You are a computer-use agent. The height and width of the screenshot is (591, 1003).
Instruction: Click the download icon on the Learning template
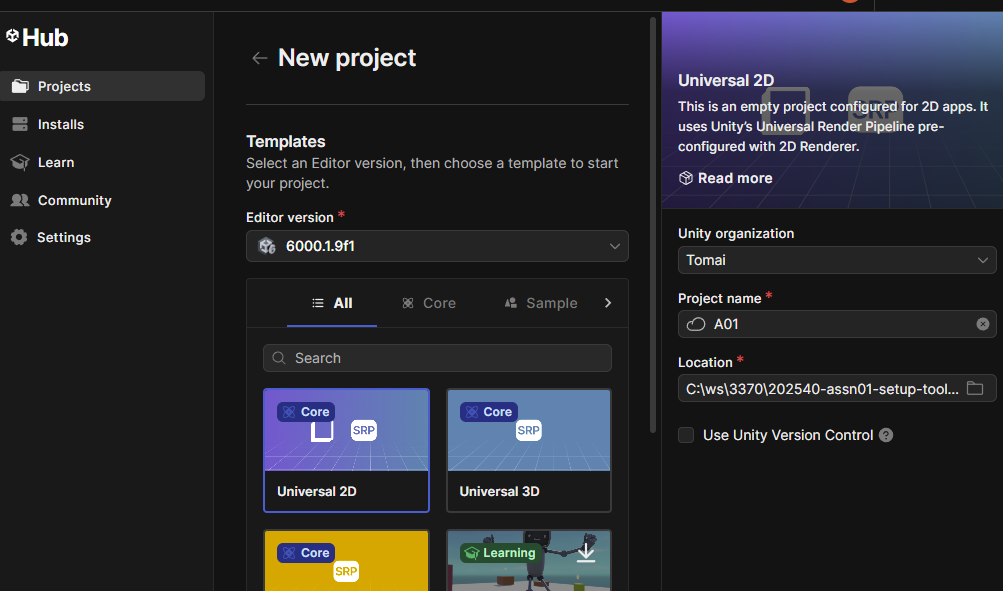[x=586, y=553]
